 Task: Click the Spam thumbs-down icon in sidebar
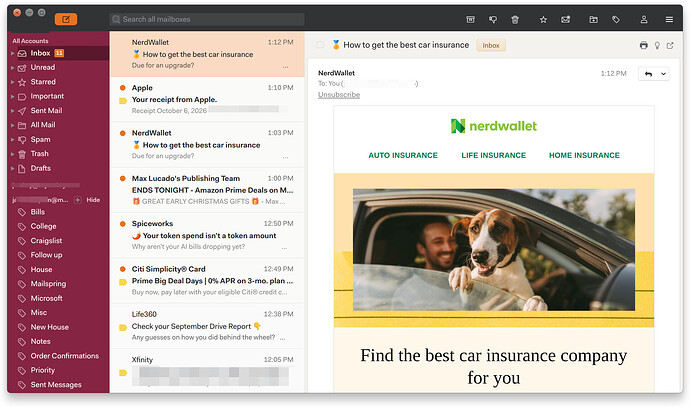pyautogui.click(x=22, y=139)
